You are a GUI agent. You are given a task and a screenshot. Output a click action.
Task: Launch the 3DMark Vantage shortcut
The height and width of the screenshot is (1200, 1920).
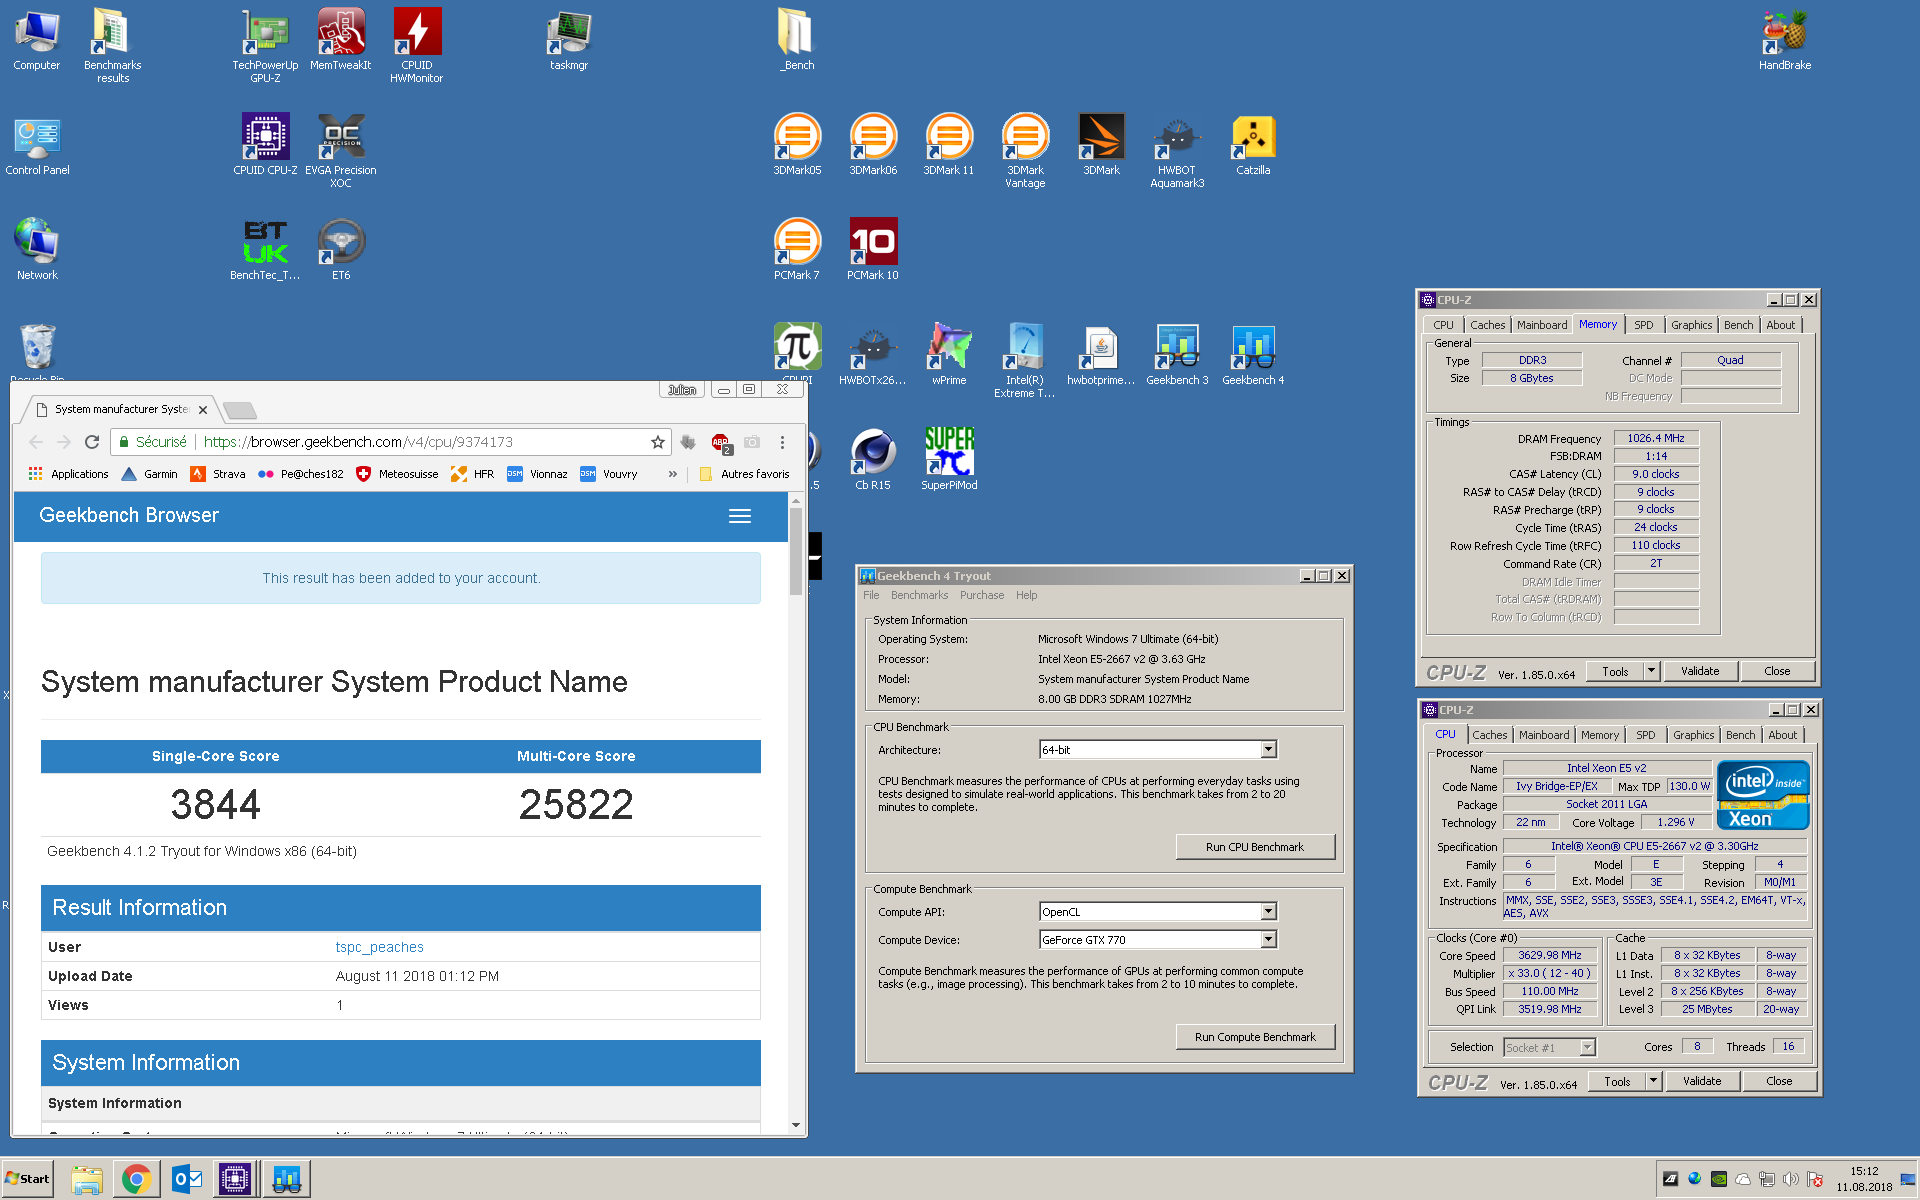click(1025, 150)
